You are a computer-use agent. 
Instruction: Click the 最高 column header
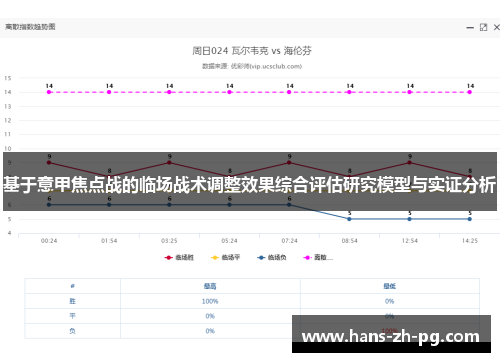coord(210,286)
